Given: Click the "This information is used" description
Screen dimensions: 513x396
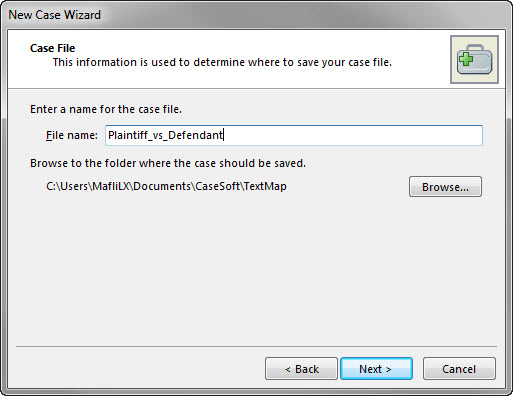Looking at the screenshot, I should tap(222, 62).
